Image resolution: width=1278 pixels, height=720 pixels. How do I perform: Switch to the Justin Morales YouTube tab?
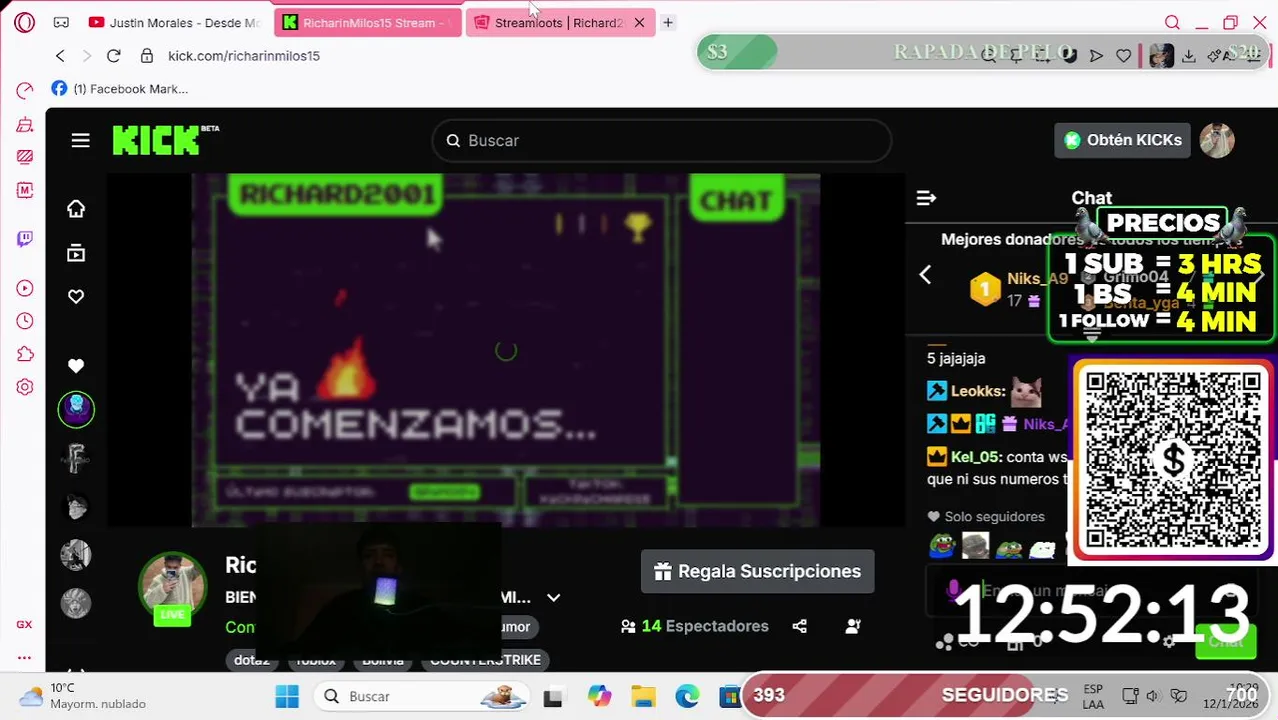coord(174,22)
